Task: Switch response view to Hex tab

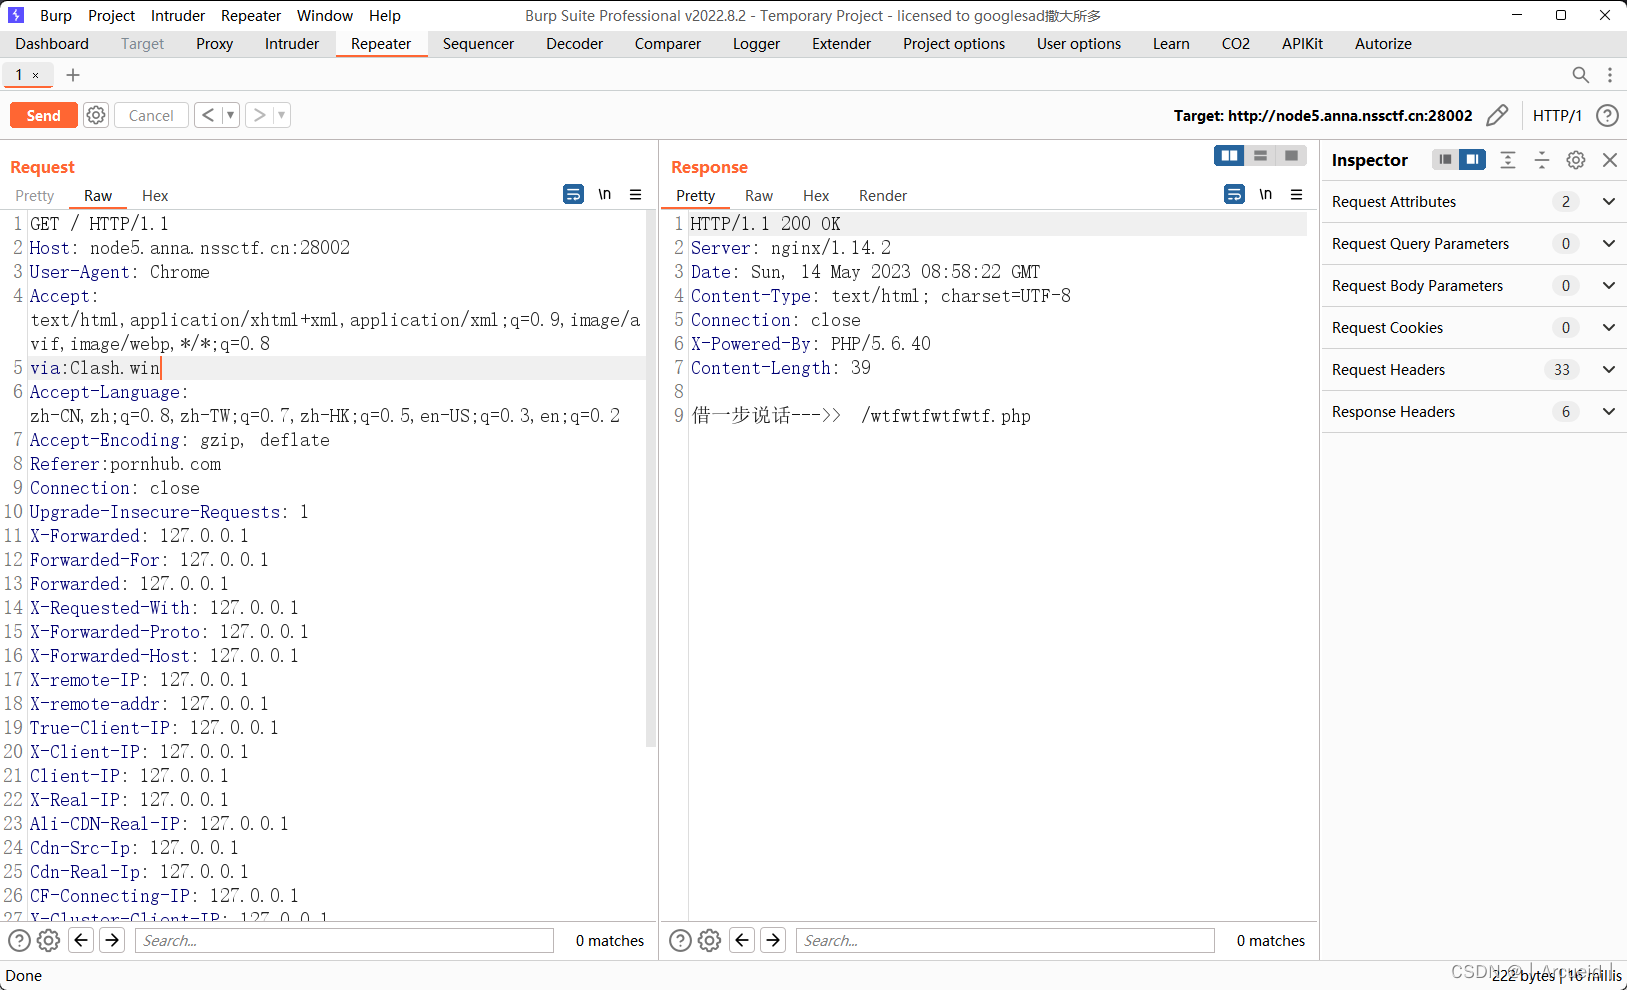Action: click(816, 196)
